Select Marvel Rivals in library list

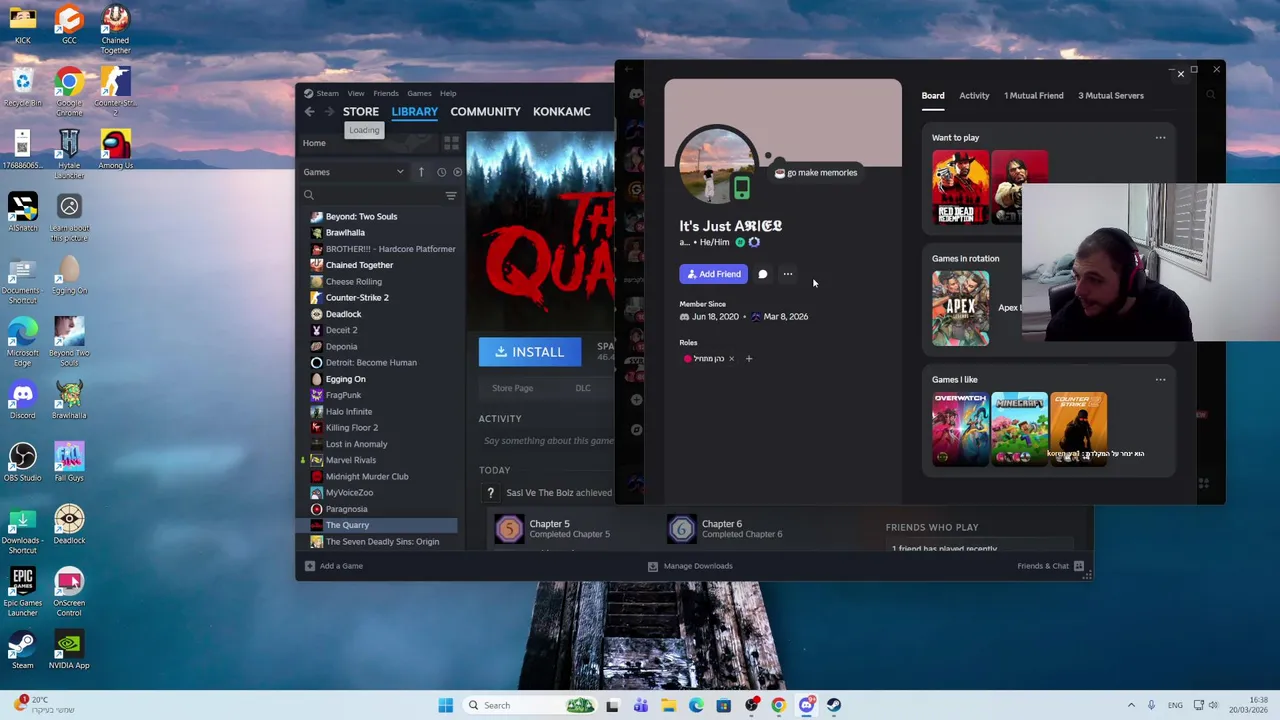pos(351,460)
